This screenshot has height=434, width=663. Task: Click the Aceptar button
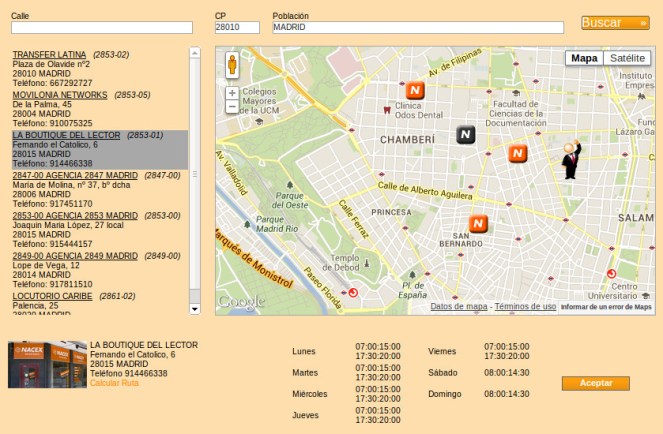point(596,383)
